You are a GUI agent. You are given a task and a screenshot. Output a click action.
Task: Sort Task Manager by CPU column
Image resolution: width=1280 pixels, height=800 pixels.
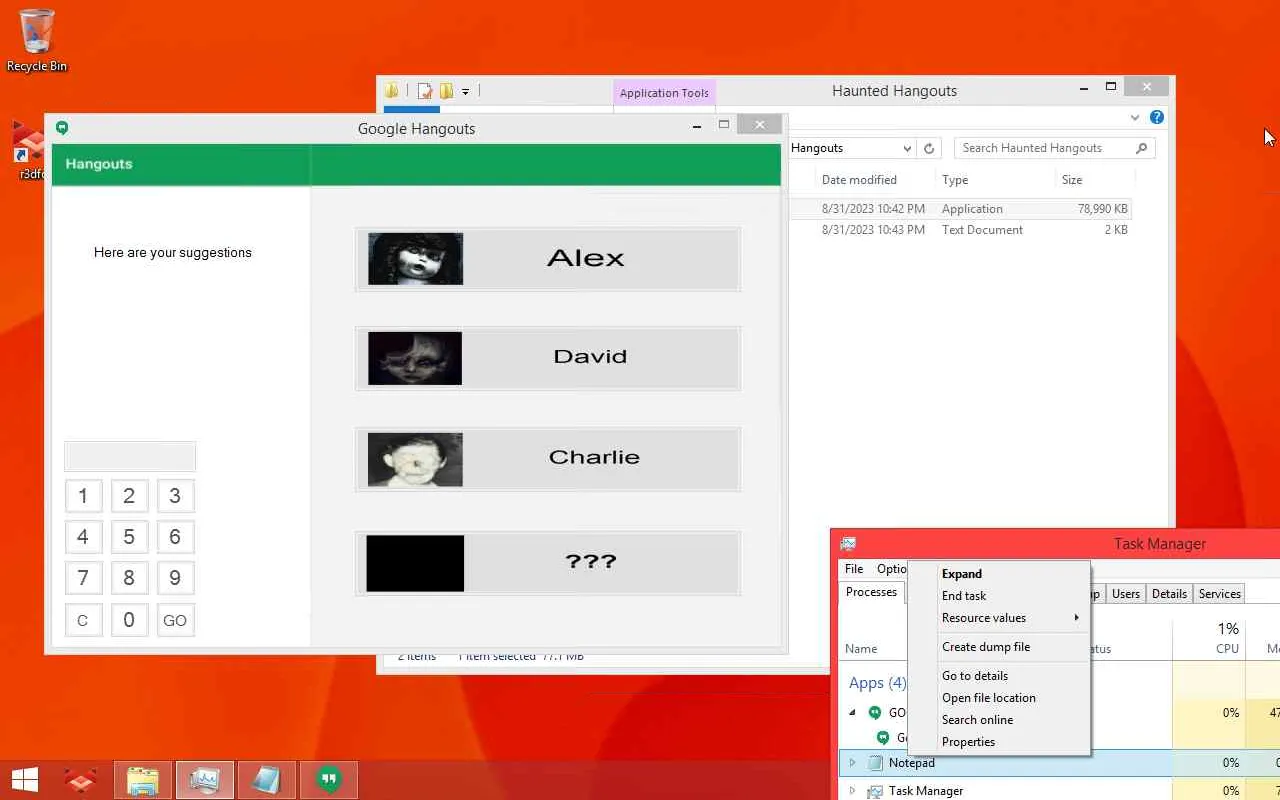[x=1208, y=638]
